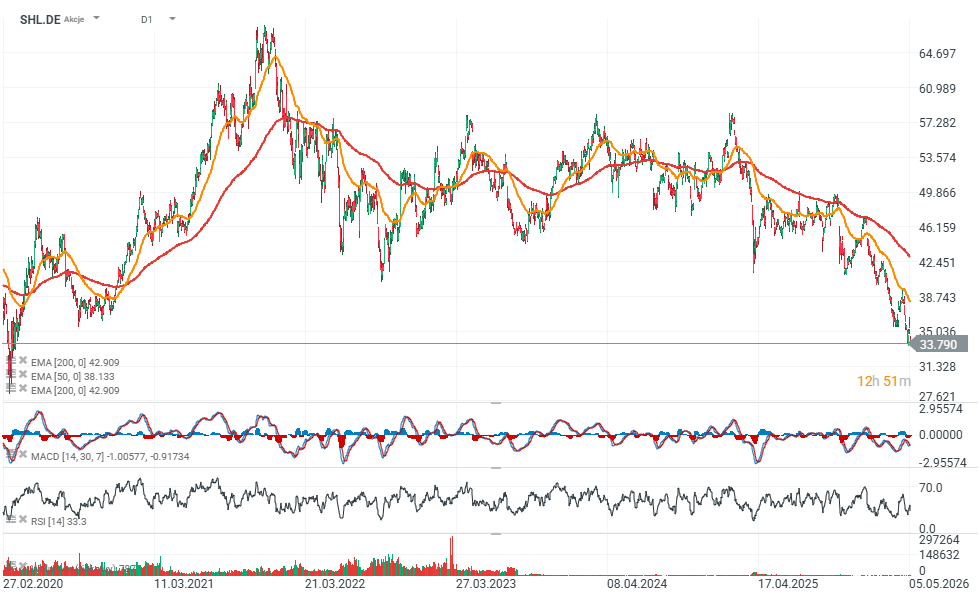
Task: Click the splitter handle above volume panel
Action: coord(496,534)
